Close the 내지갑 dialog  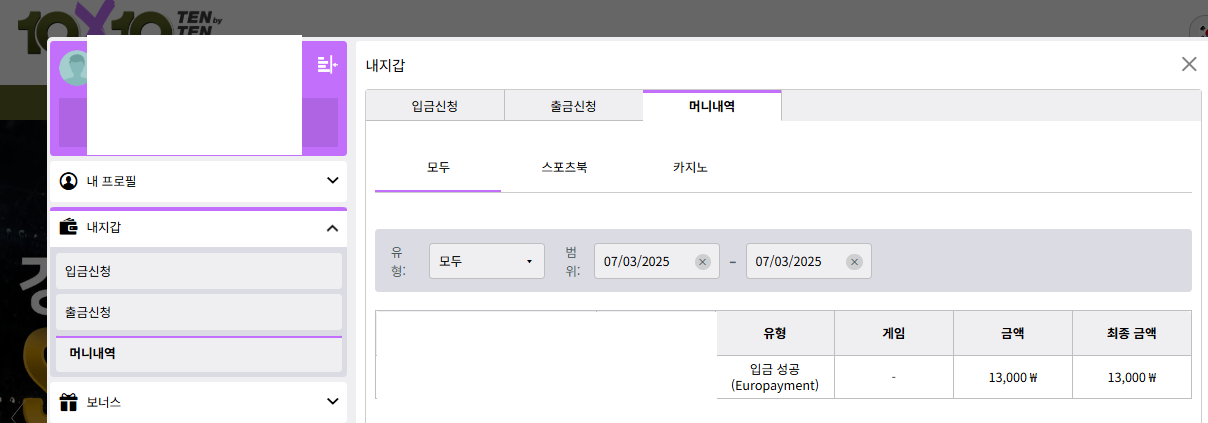1188,64
